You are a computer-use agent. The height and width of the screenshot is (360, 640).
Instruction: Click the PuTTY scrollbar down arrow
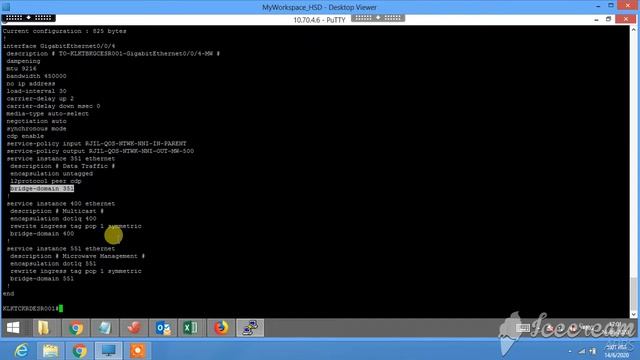coord(633,314)
